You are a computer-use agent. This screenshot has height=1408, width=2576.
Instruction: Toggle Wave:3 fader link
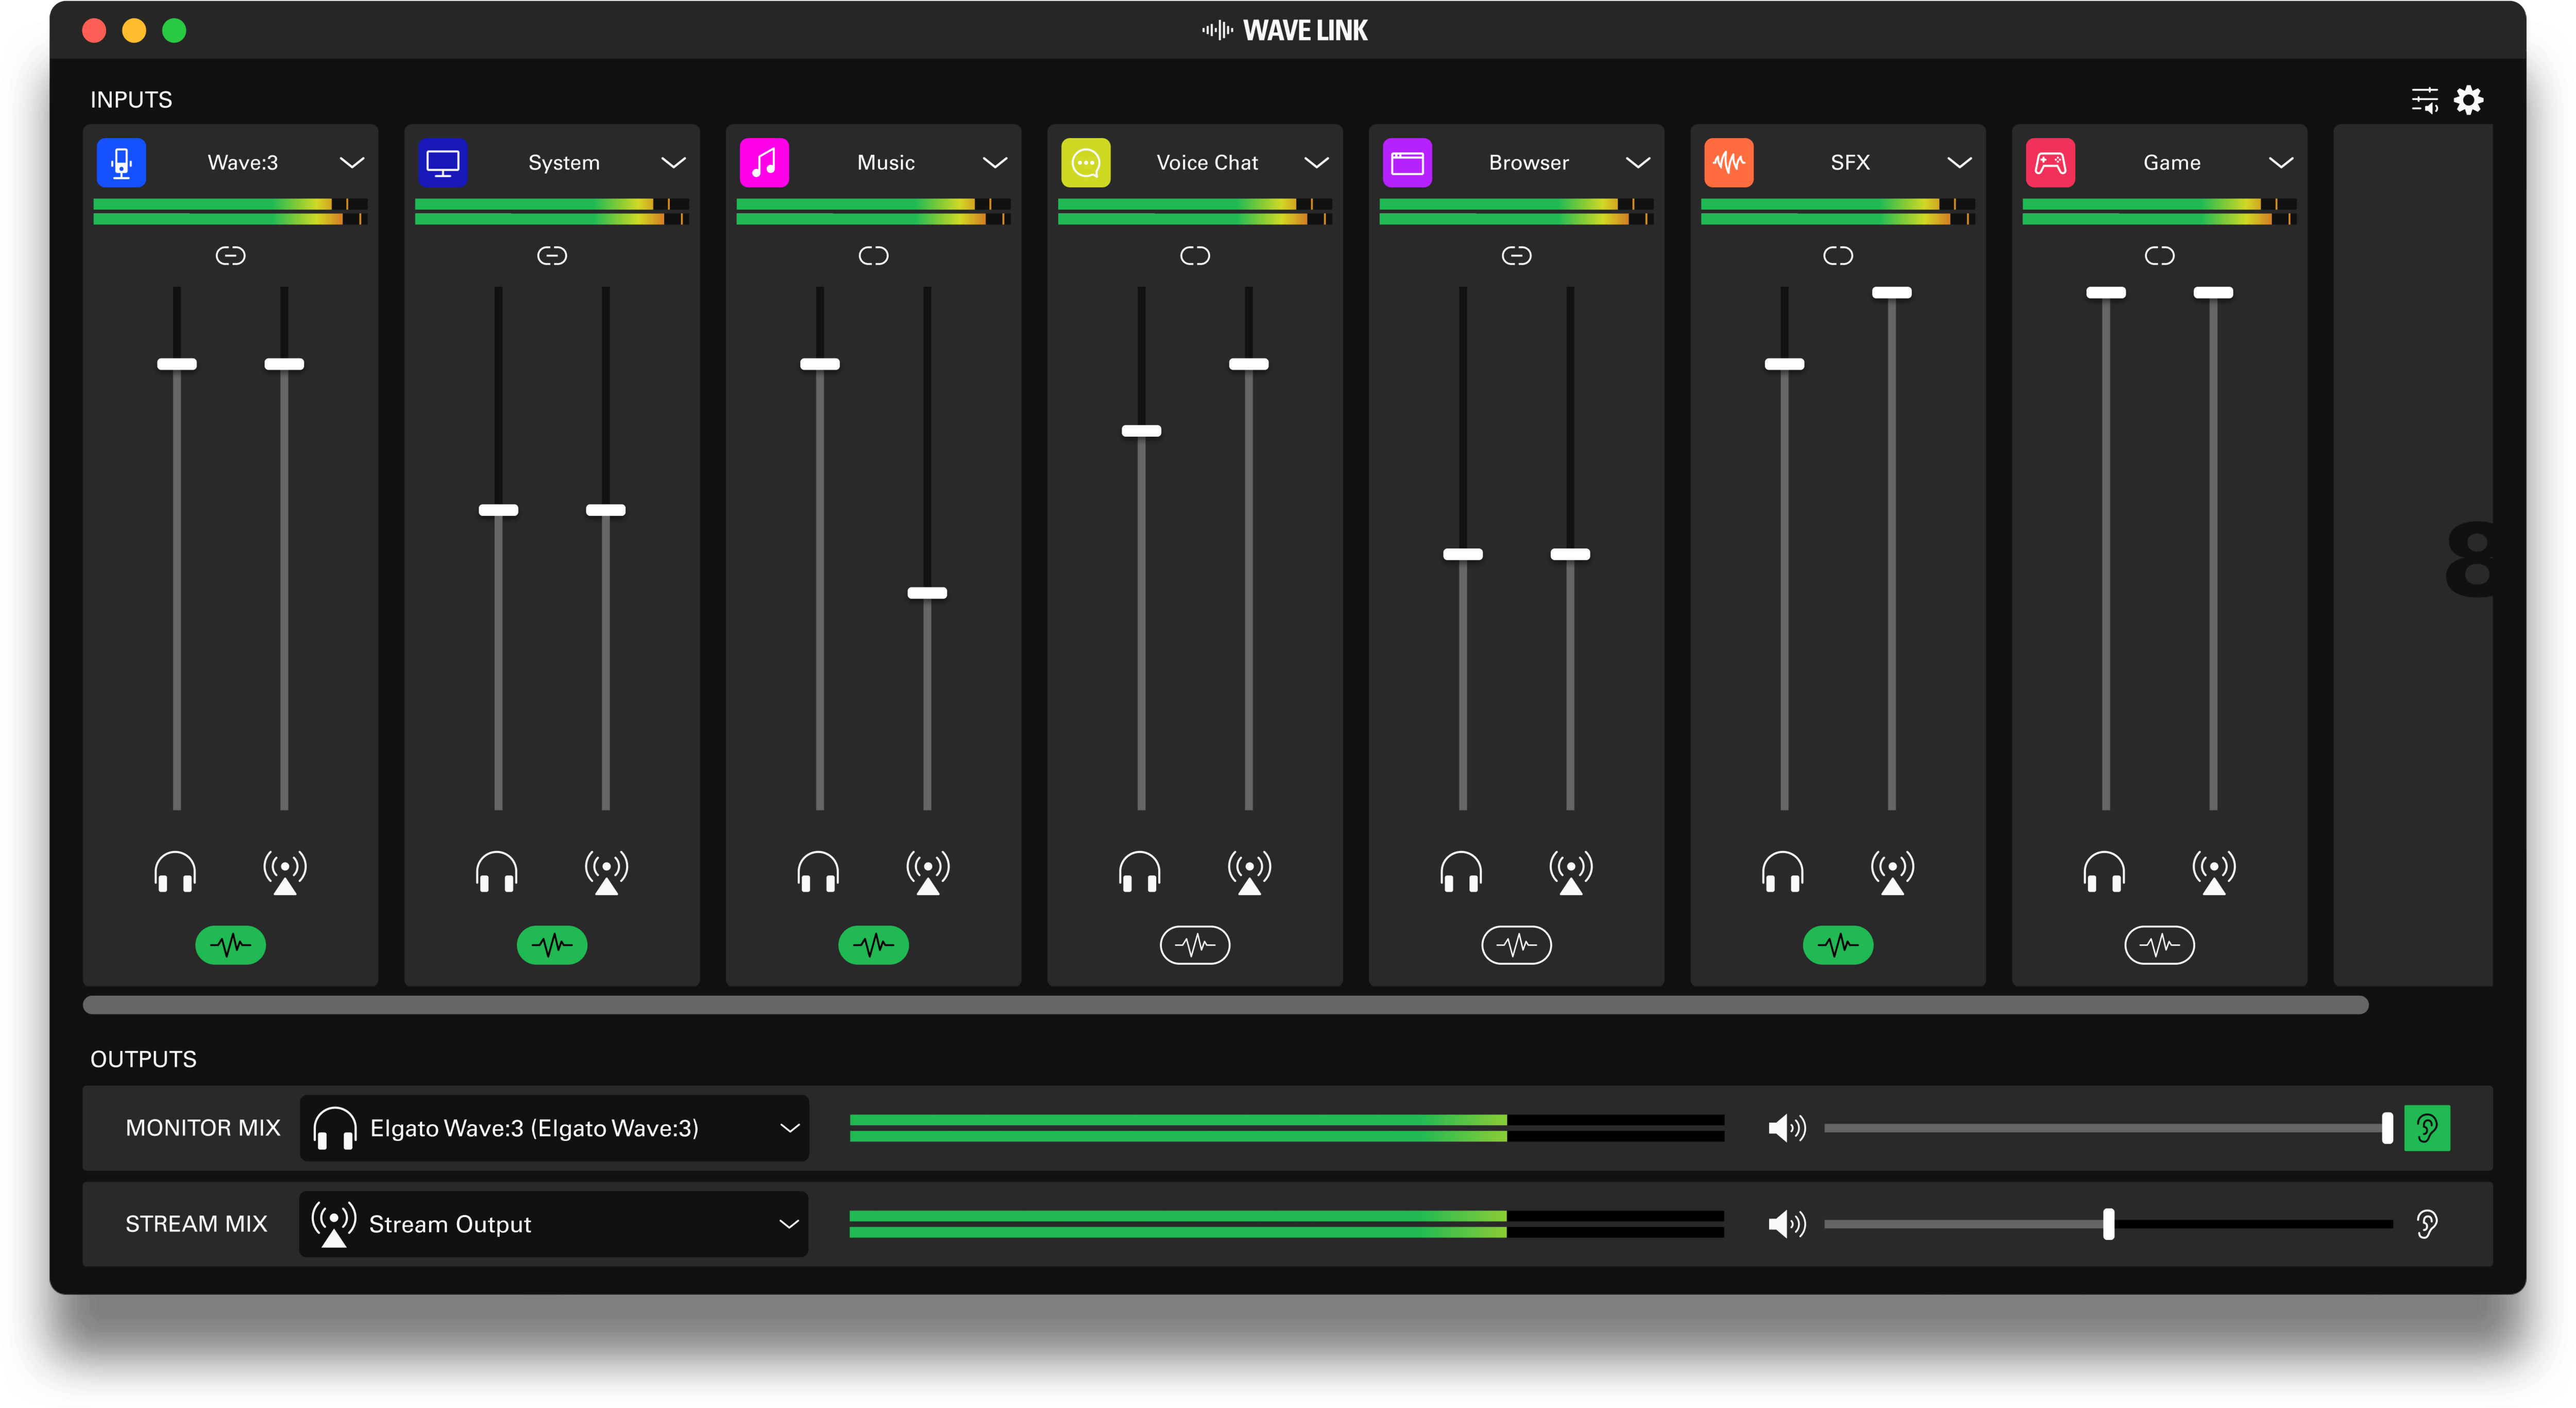(x=230, y=256)
